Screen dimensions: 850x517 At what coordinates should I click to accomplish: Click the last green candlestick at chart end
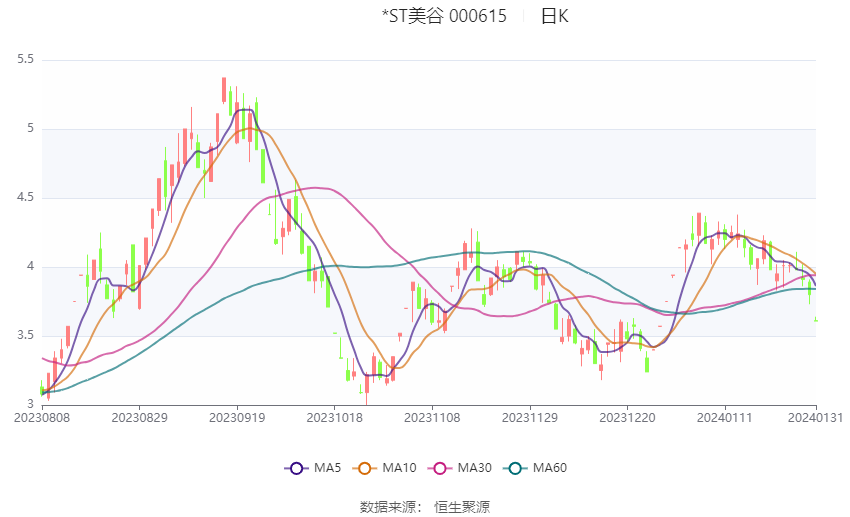click(816, 320)
